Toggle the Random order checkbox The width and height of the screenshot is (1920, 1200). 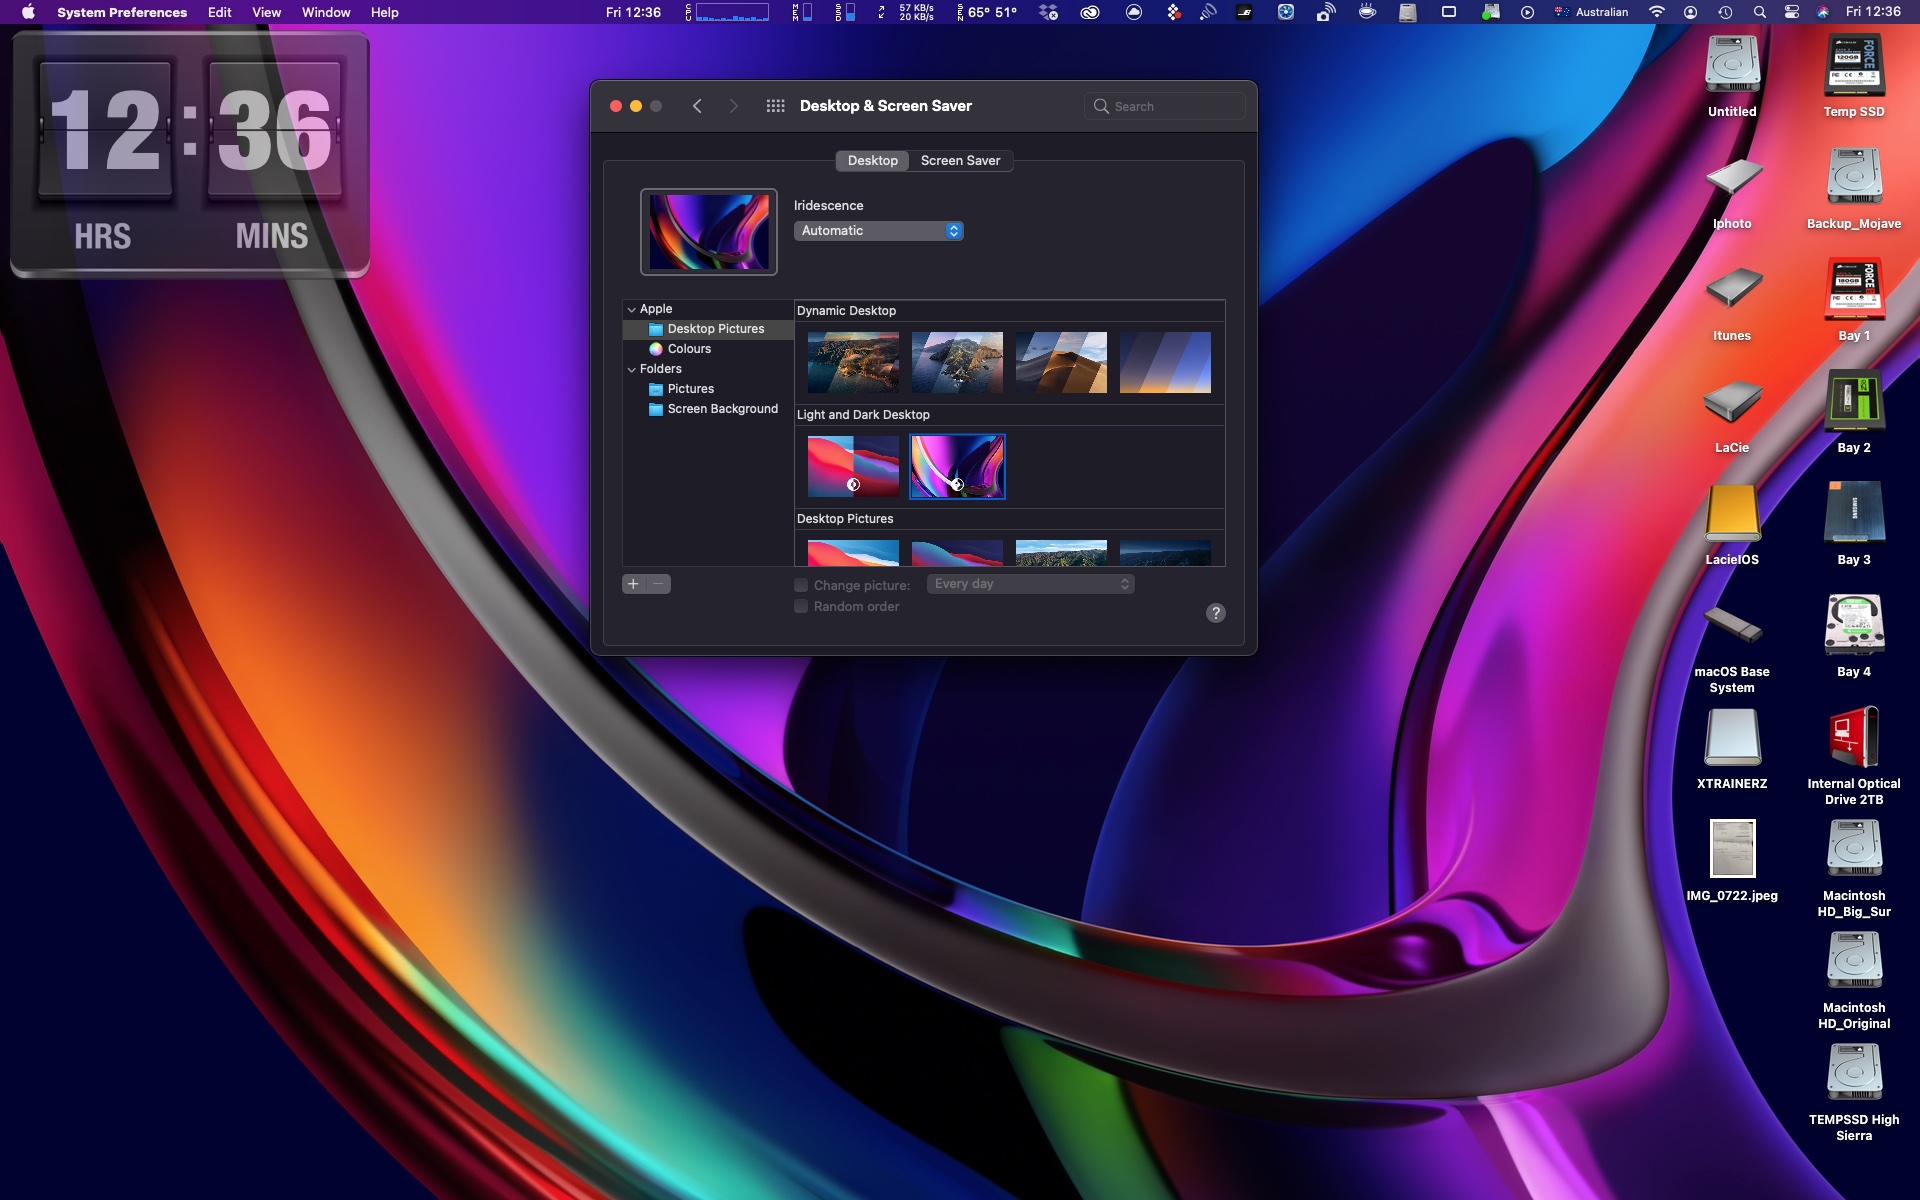801,606
